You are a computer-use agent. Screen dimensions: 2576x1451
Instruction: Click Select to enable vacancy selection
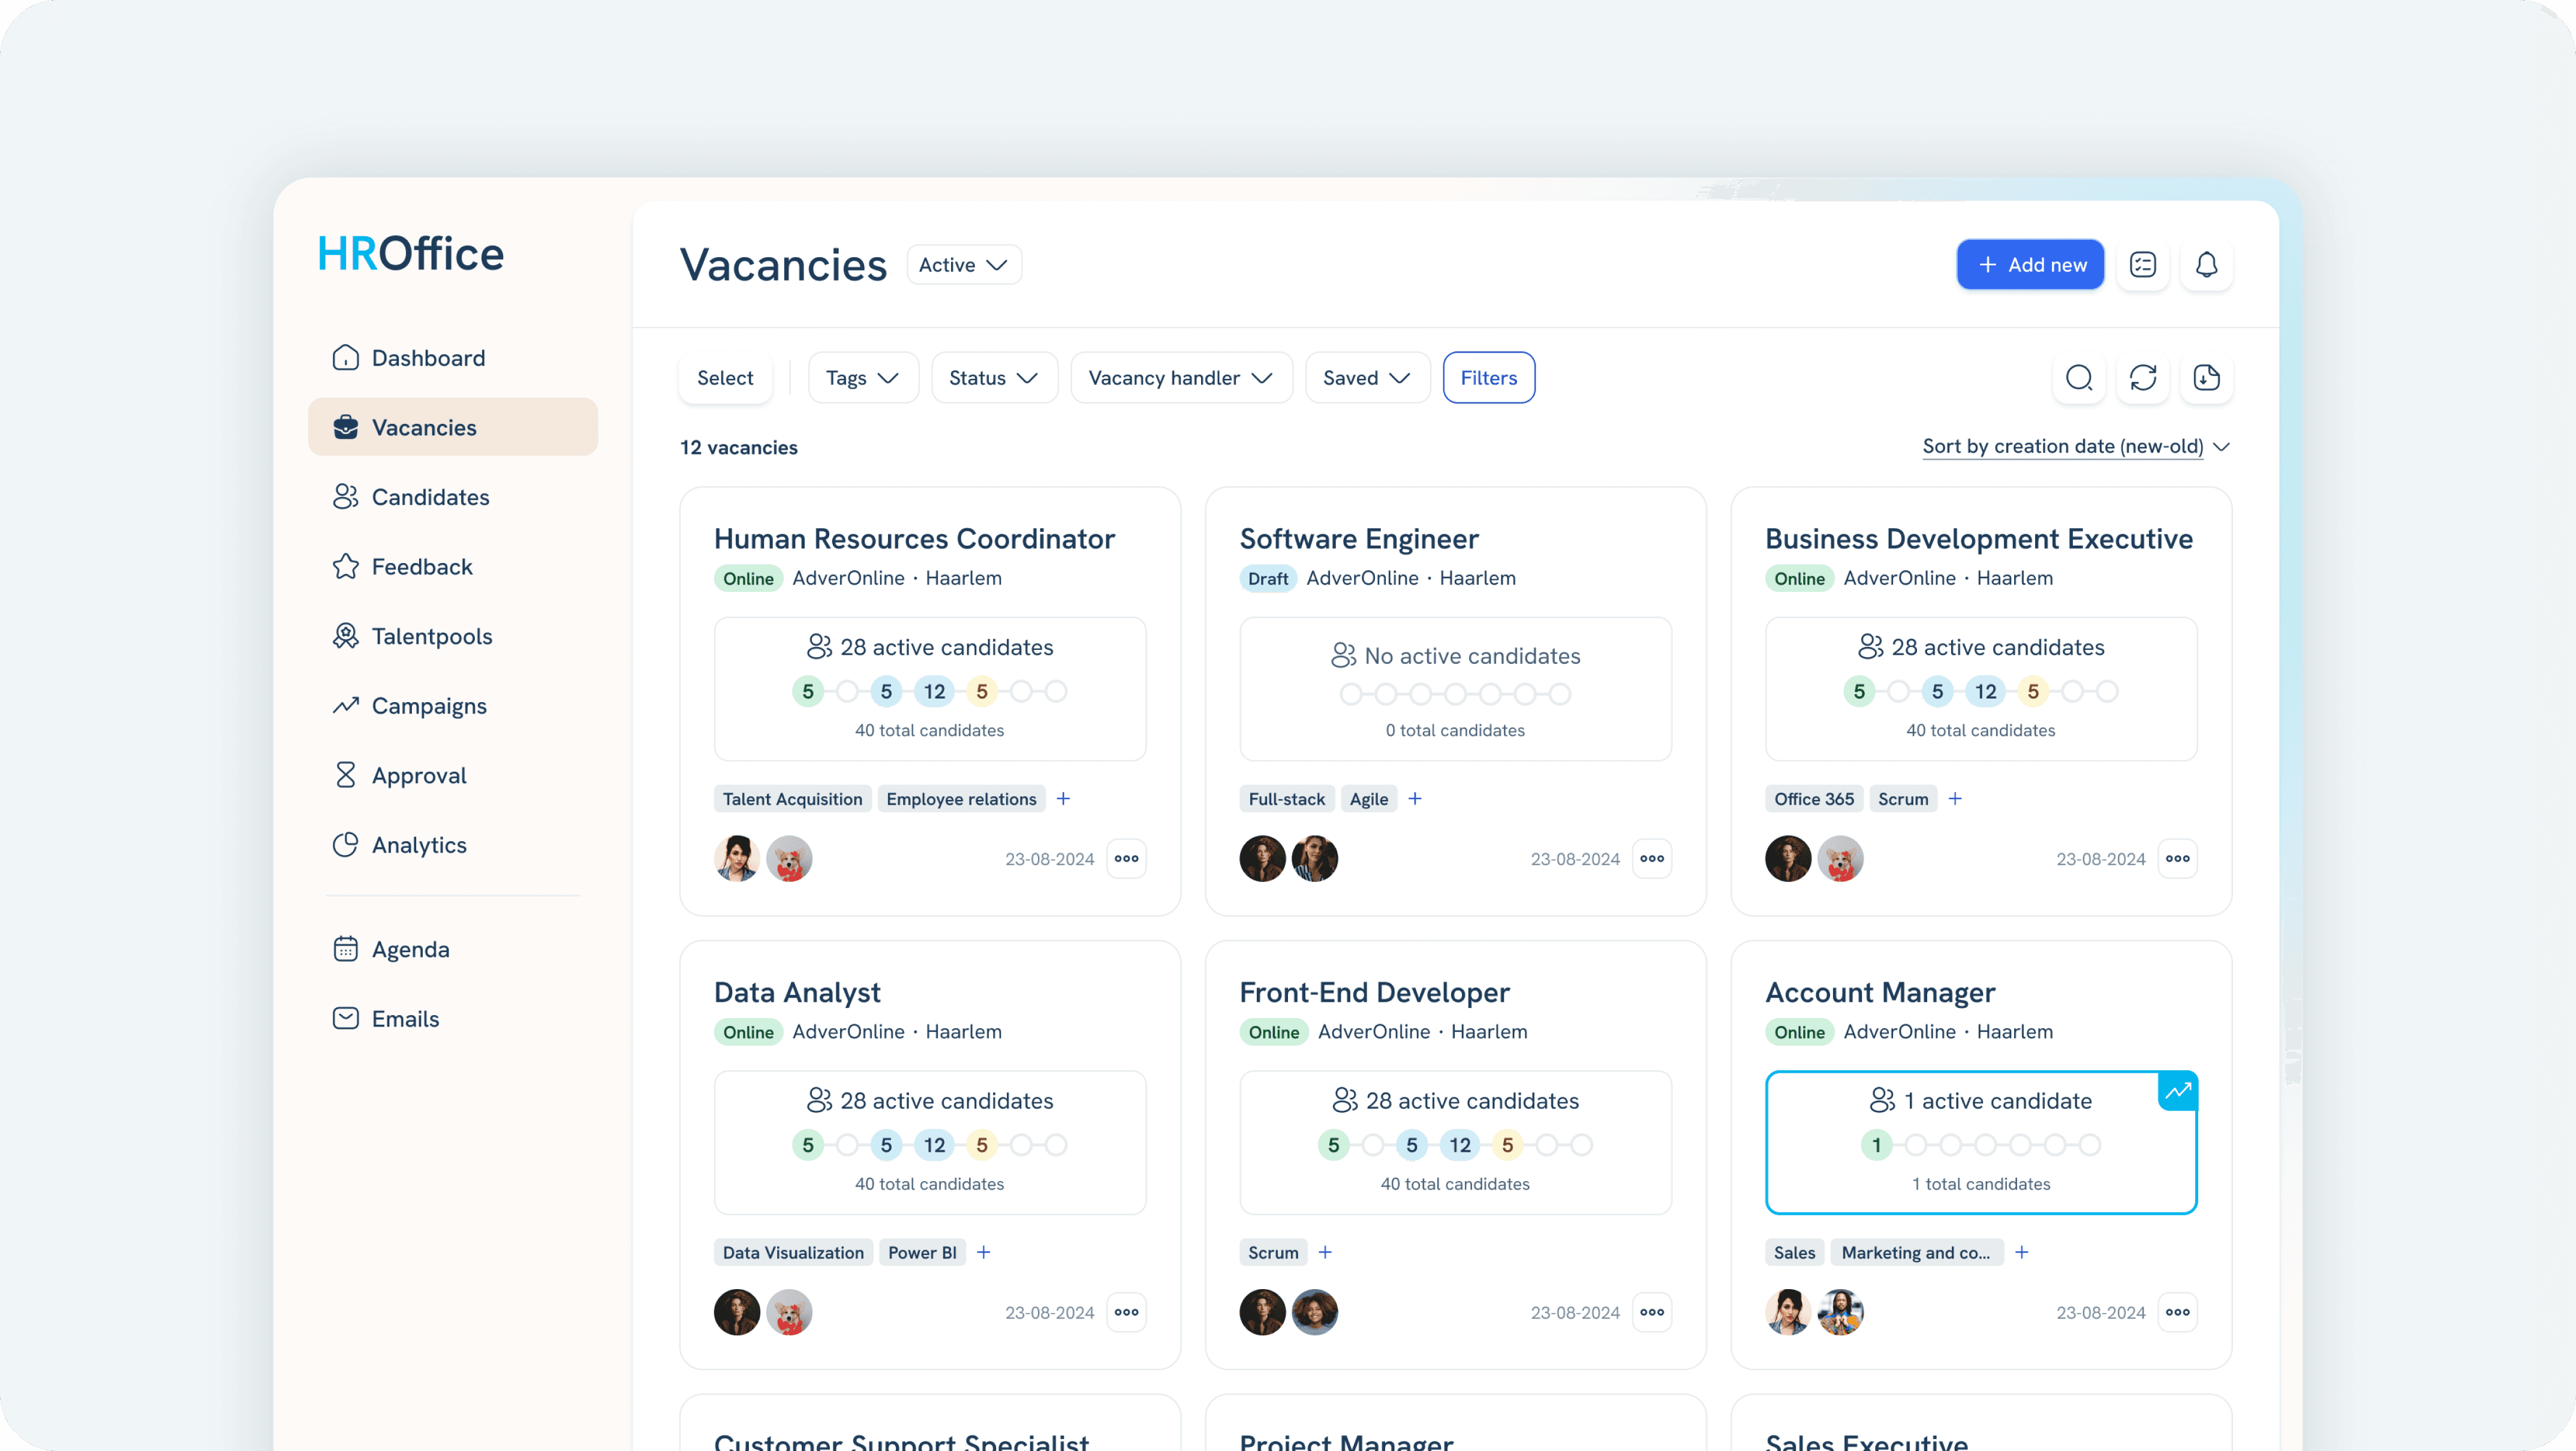tap(725, 378)
